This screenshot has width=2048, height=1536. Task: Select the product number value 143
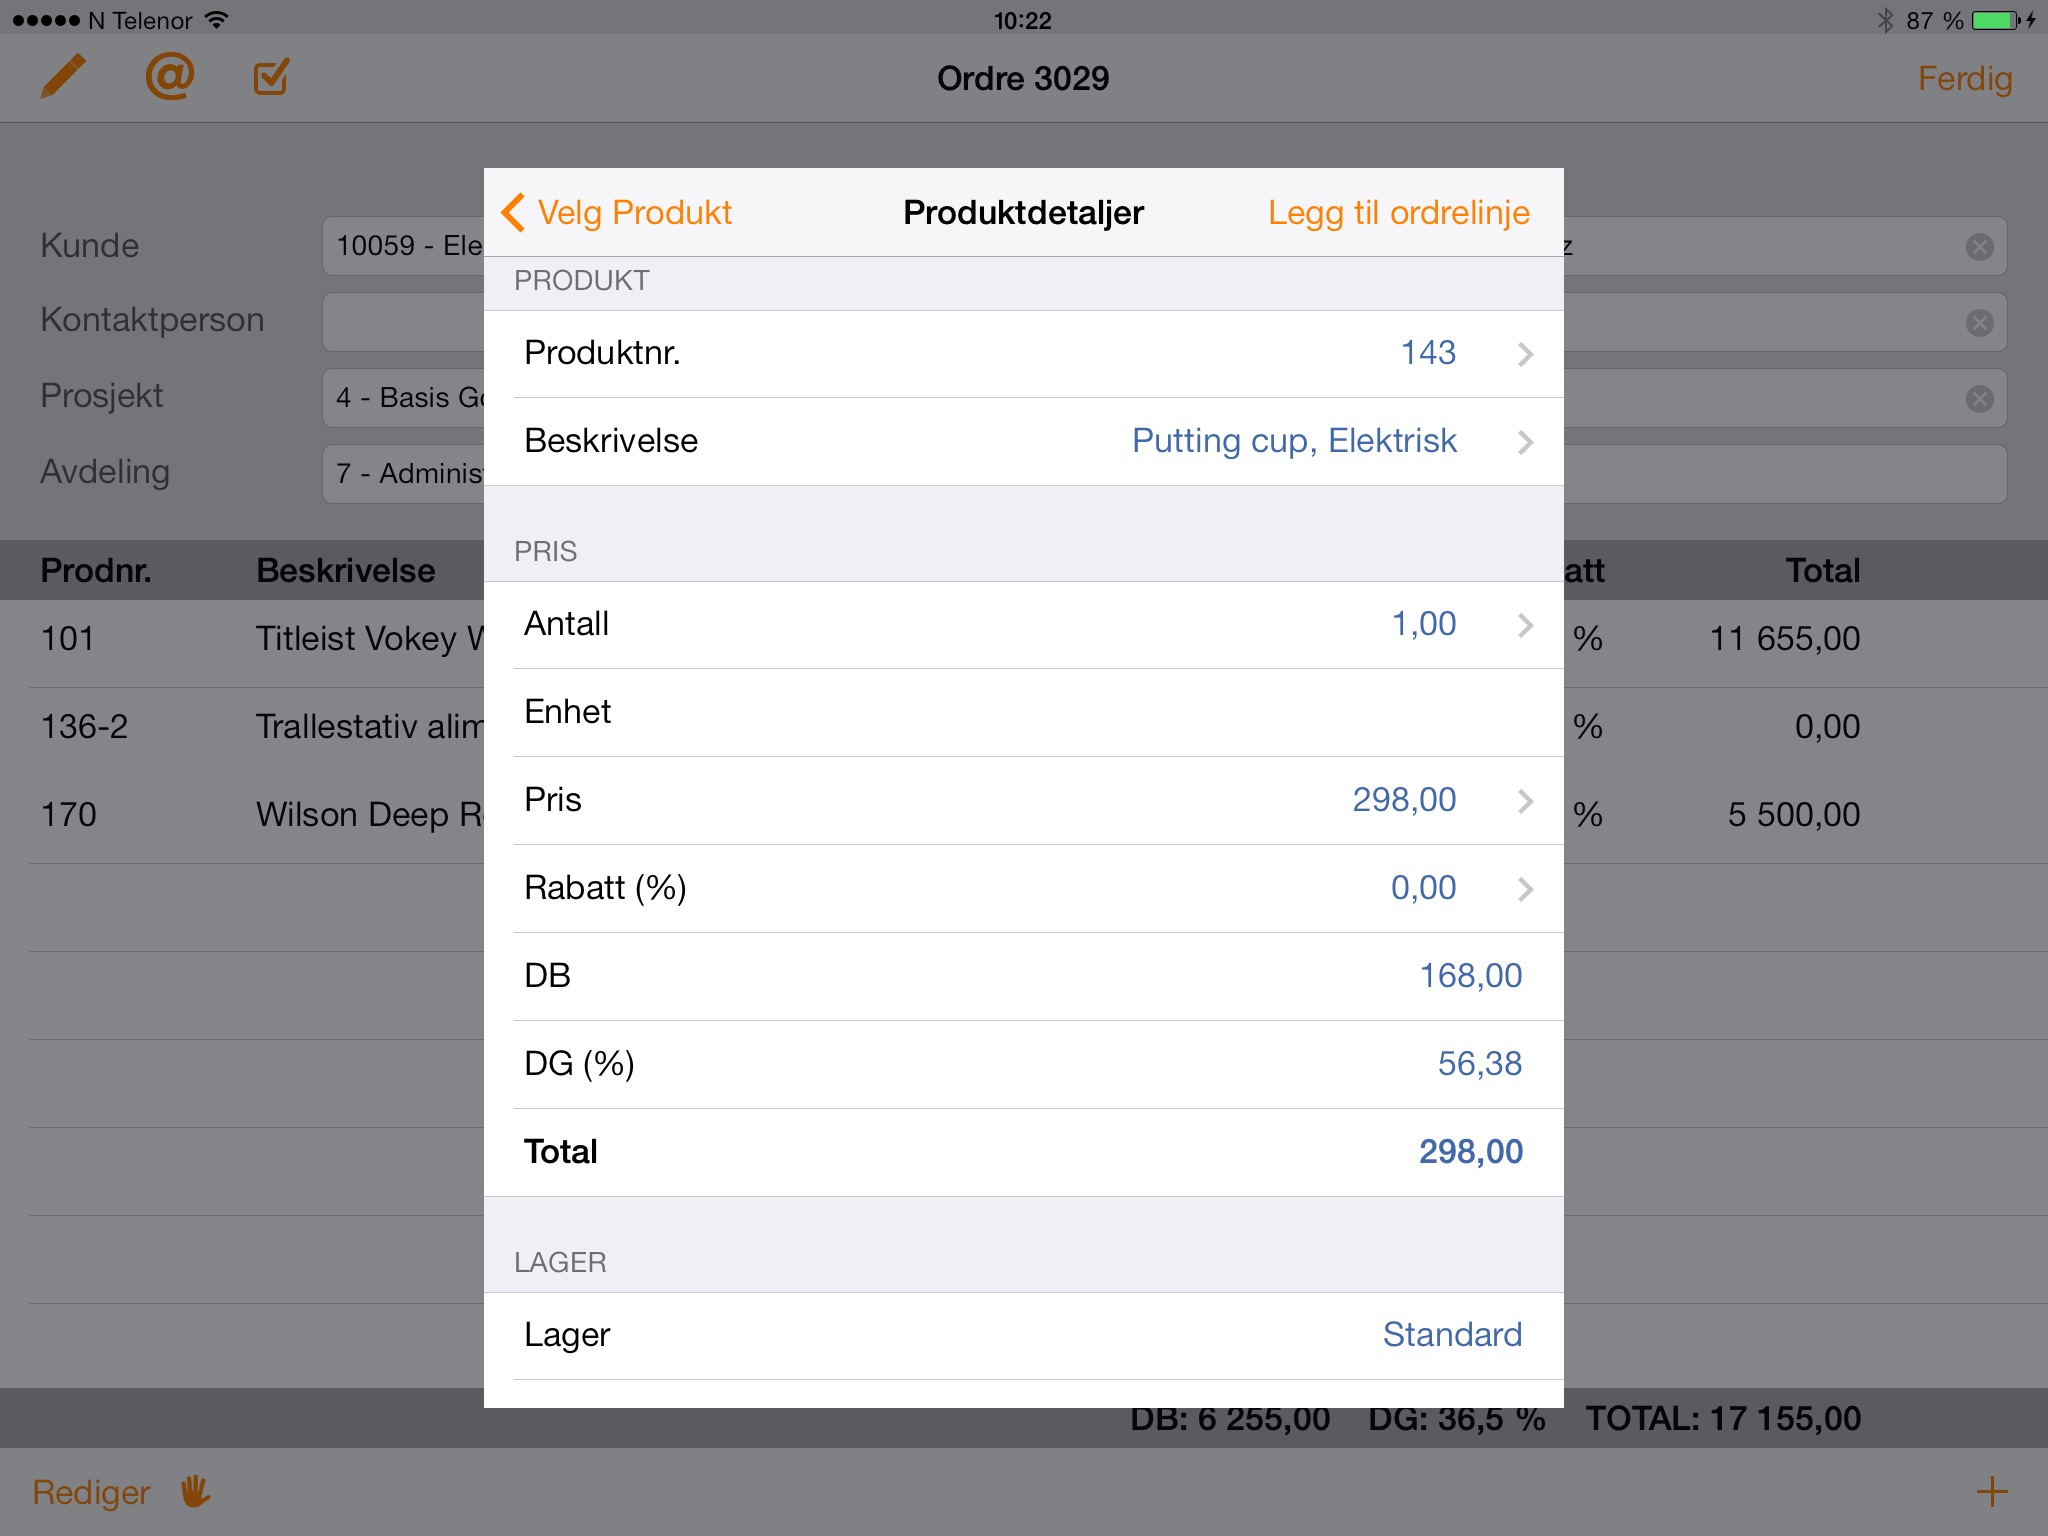coord(1428,352)
